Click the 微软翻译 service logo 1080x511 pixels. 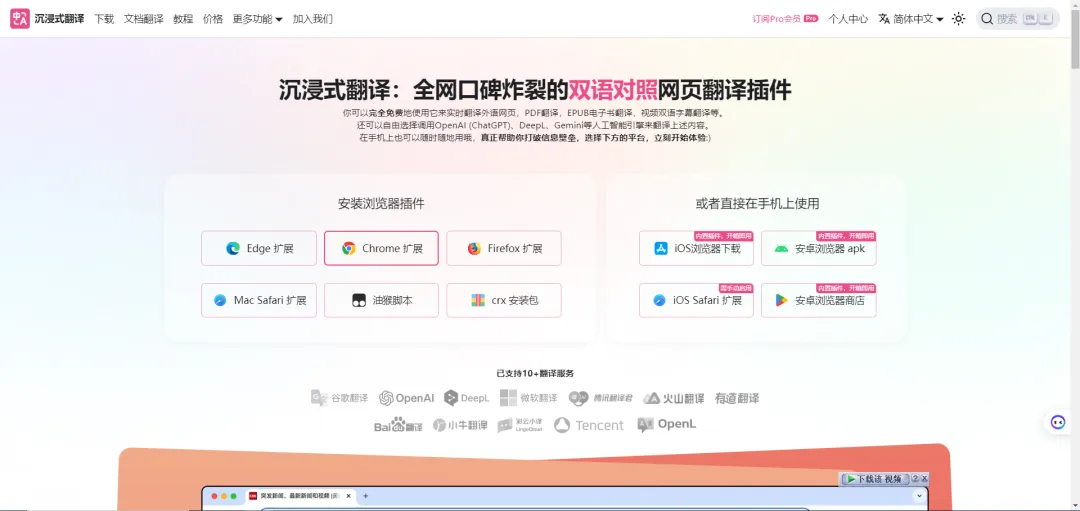pyautogui.click(x=528, y=398)
